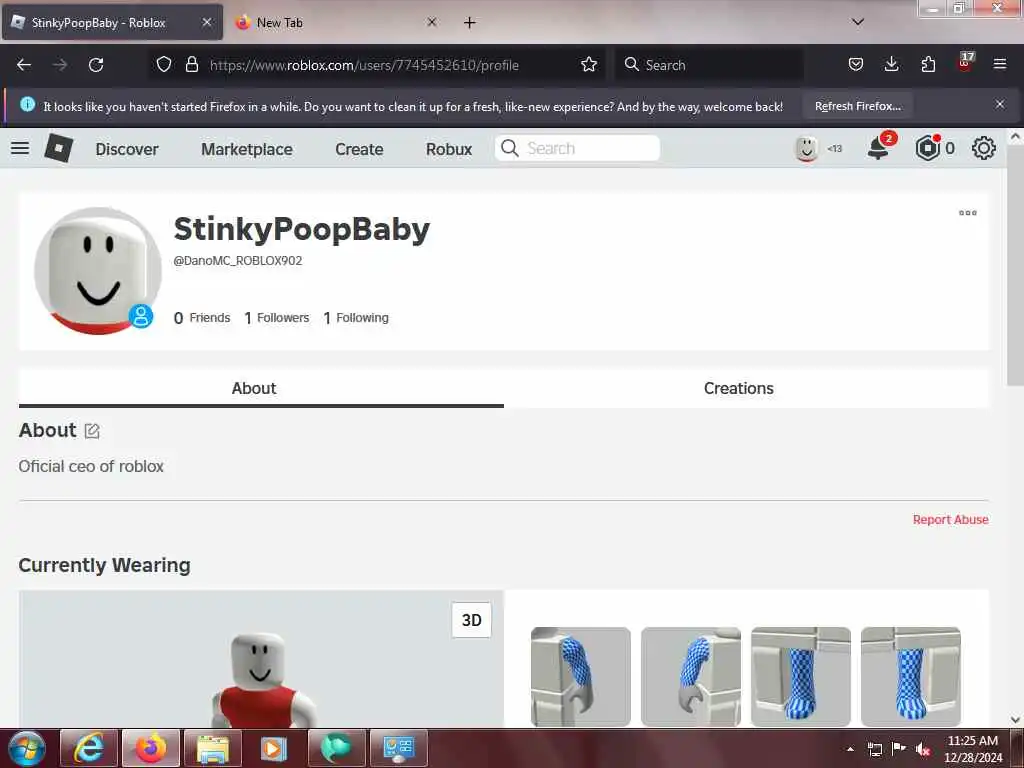Screen dimensions: 1024x768
Task: View the 0 Friends list
Action: tap(202, 318)
